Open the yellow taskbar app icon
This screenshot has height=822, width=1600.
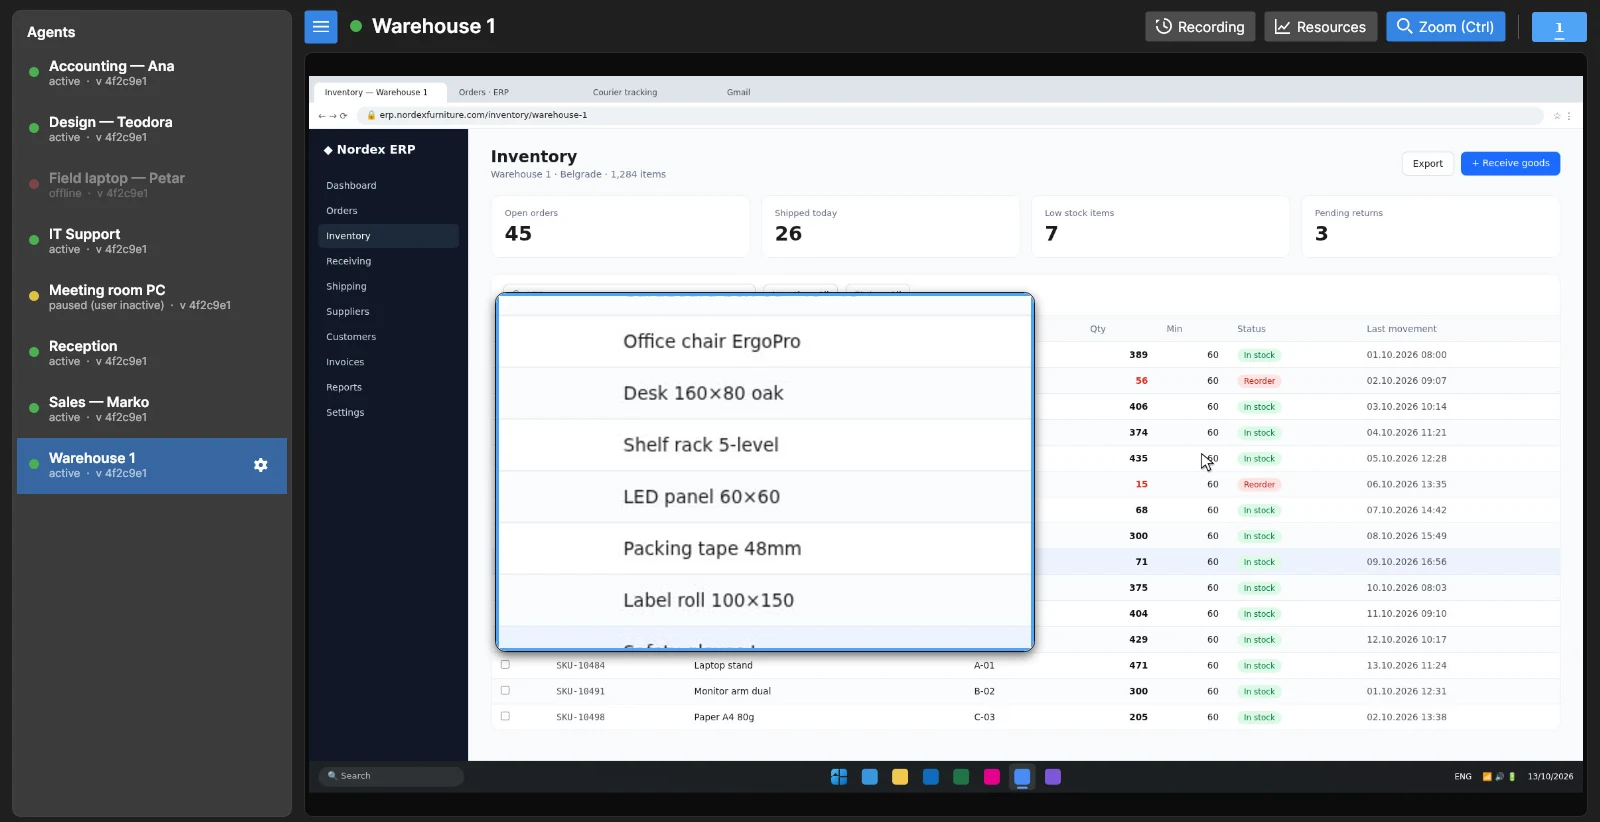pos(900,777)
